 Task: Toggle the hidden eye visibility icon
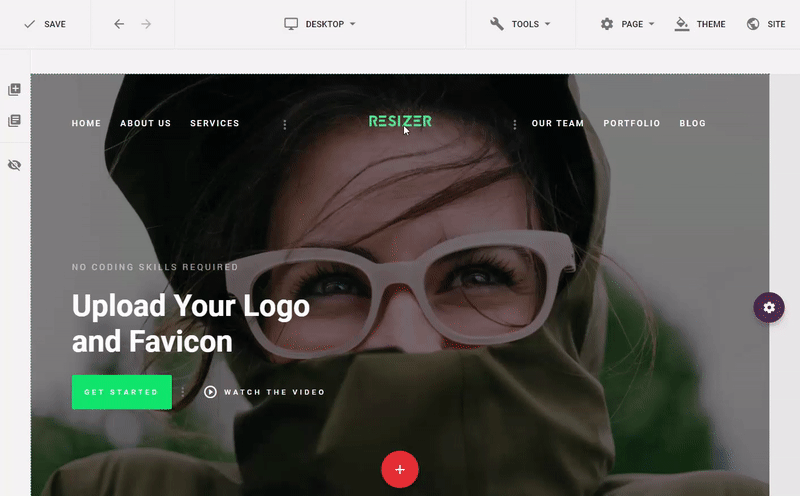[14, 165]
